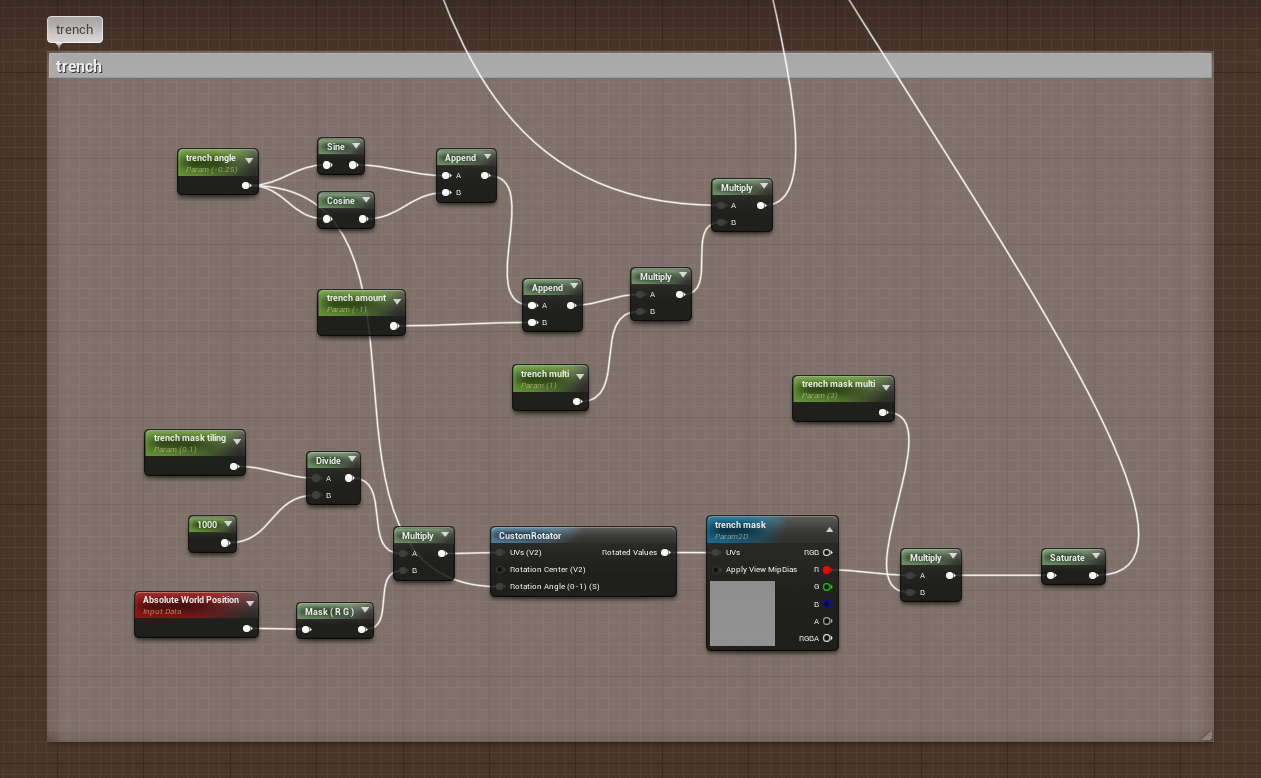
Task: Collapse the Cosine node arrow
Action: tap(365, 201)
